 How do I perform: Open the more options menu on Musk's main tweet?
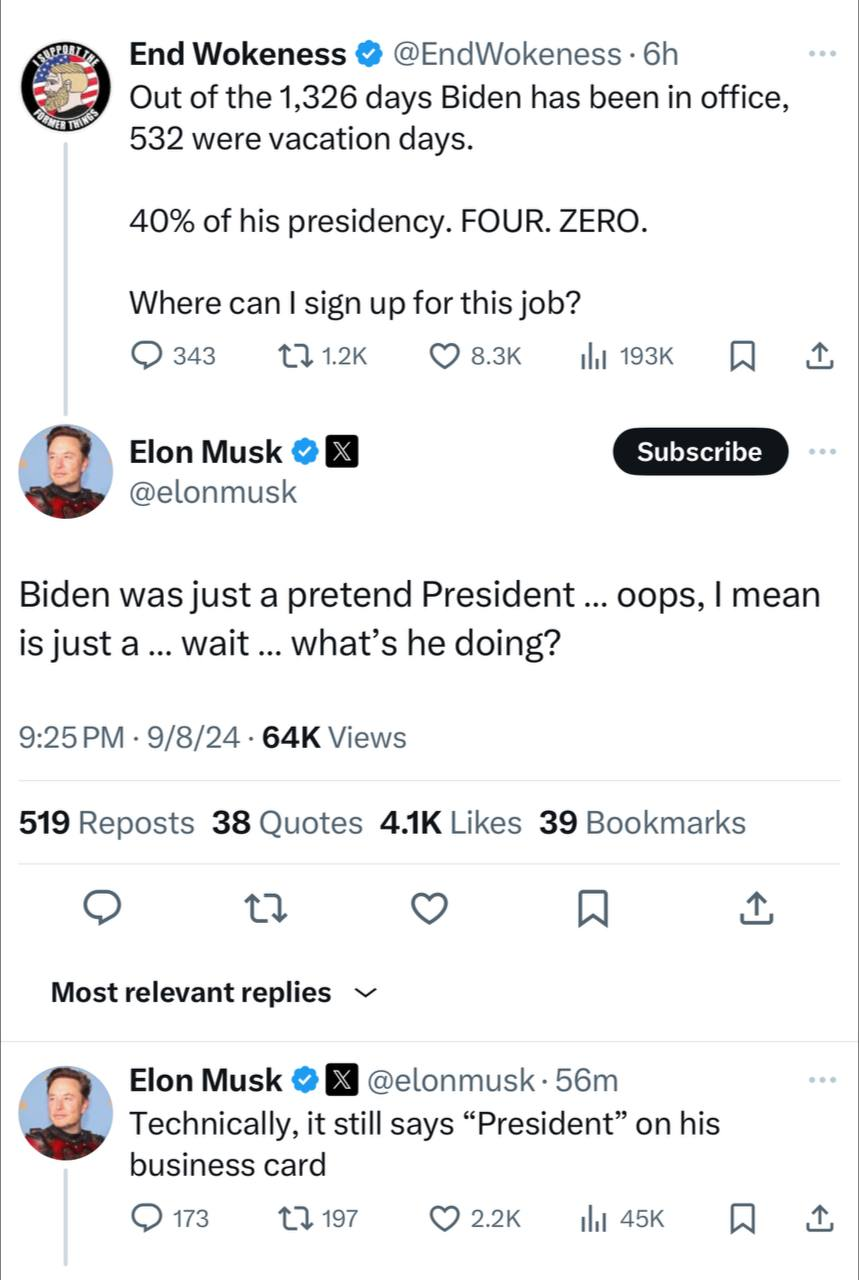click(x=822, y=451)
